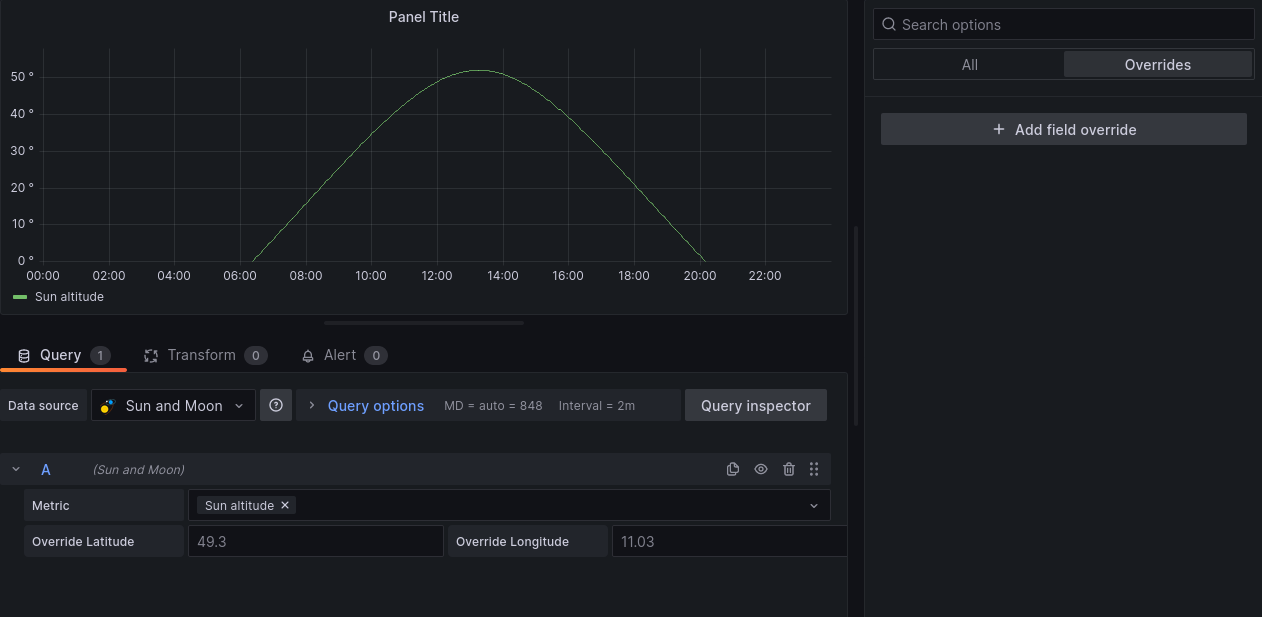This screenshot has width=1262, height=617.
Task: Duplicate query A with copy icon
Action: coord(733,469)
